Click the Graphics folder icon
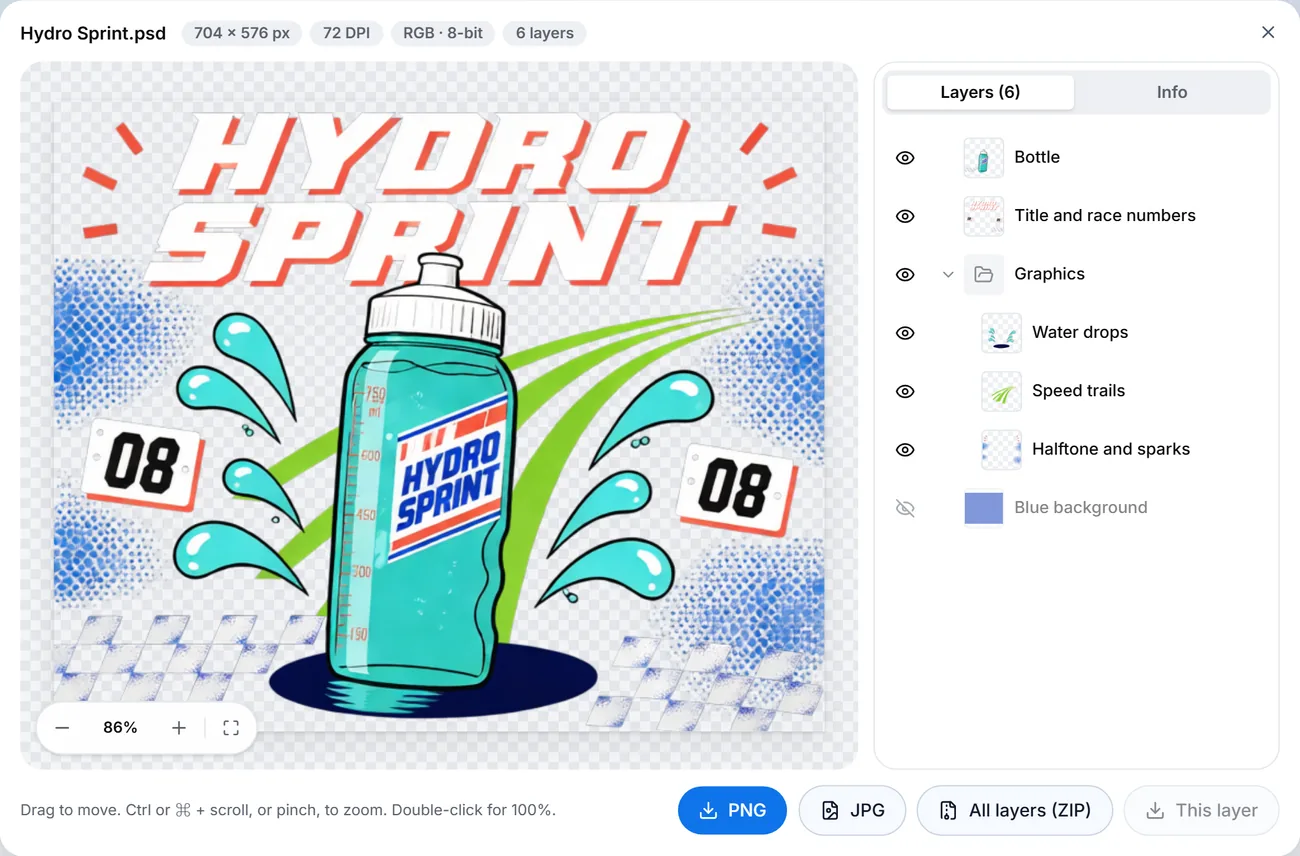This screenshot has width=1300, height=856. pos(984,274)
